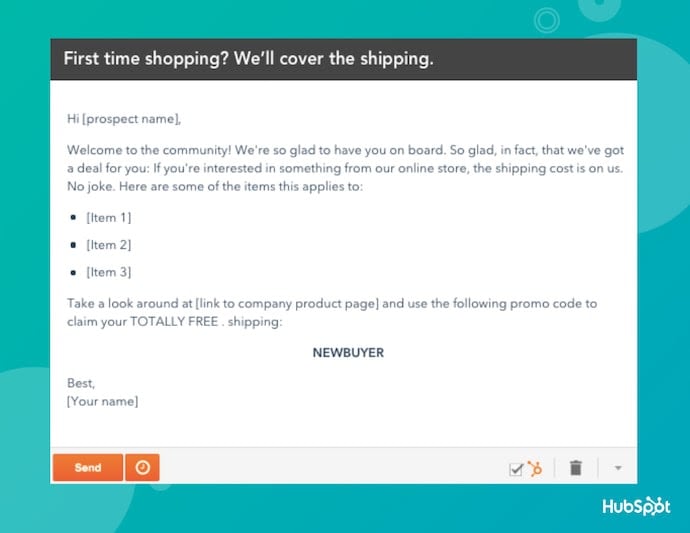This screenshot has height=533, width=690.
Task: Discard draft with the trash icon
Action: [x=575, y=467]
